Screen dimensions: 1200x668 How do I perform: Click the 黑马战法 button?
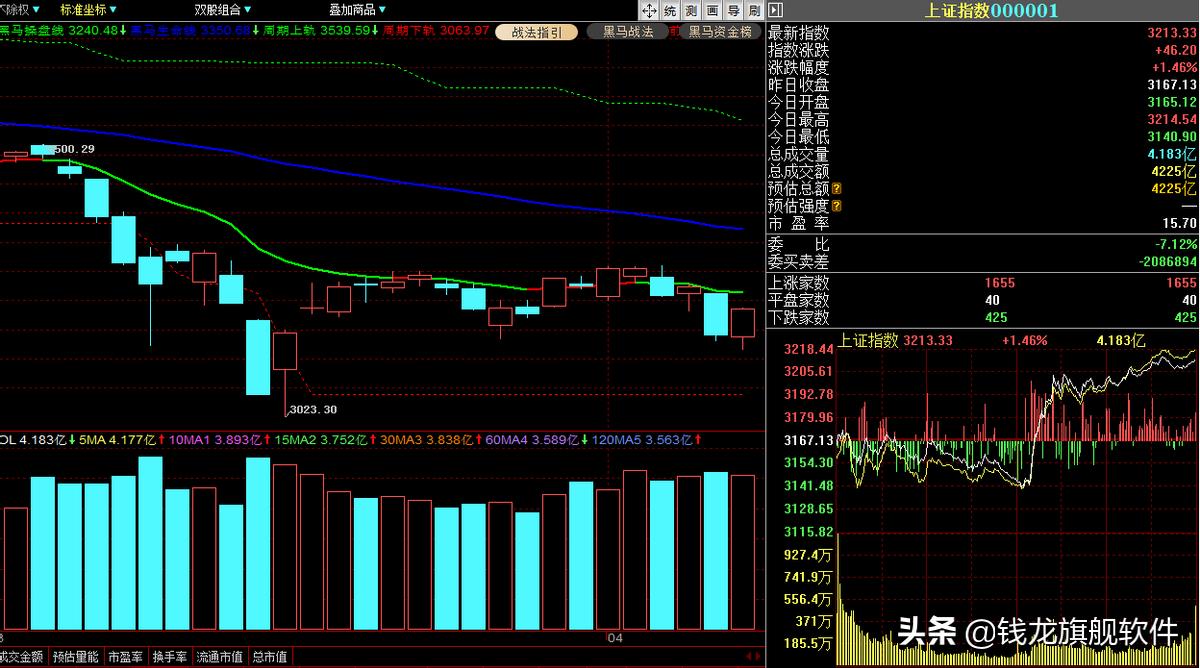627,31
